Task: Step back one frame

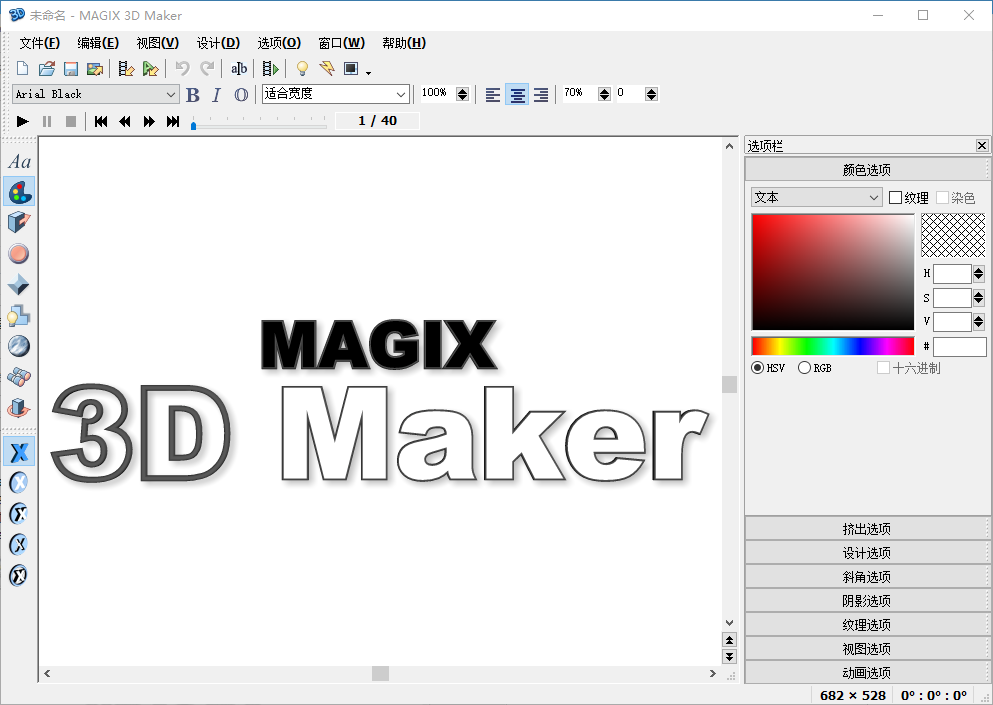Action: click(125, 121)
